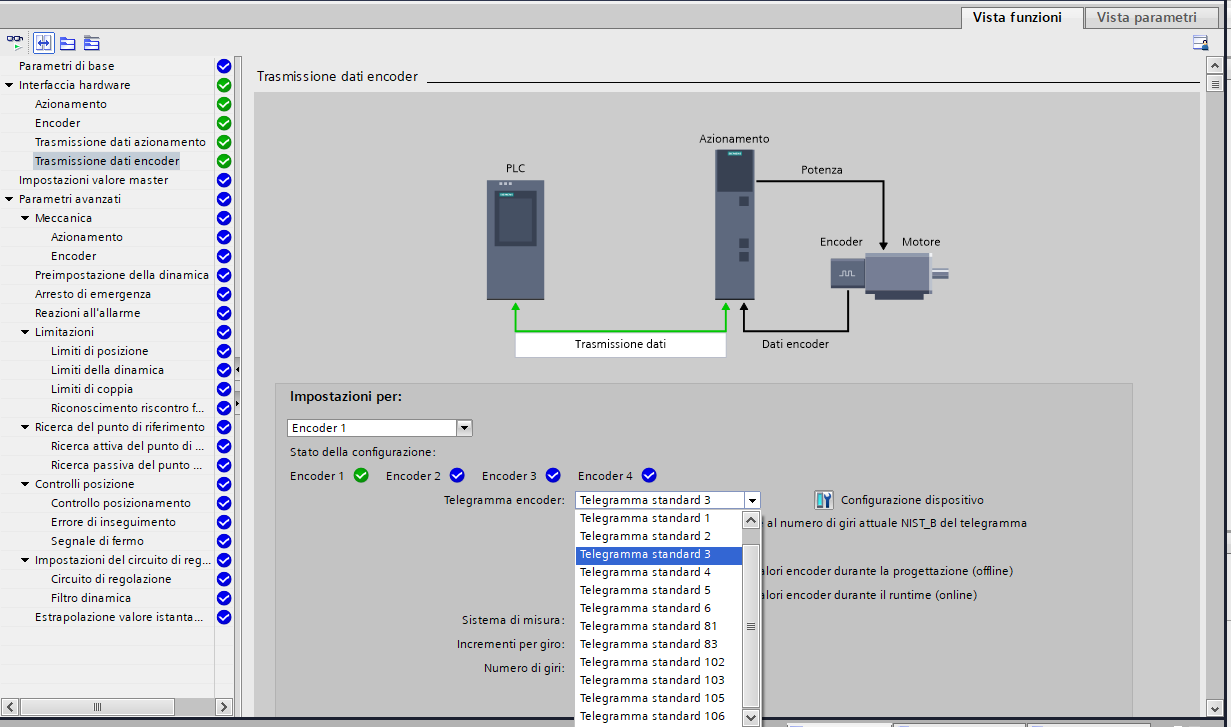Click green status check next to Encoder 1

[361, 476]
